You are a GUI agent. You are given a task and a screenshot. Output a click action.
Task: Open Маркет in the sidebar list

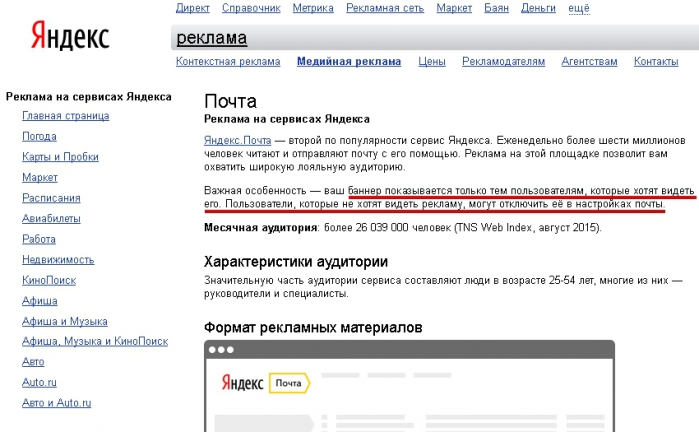pyautogui.click(x=40, y=177)
